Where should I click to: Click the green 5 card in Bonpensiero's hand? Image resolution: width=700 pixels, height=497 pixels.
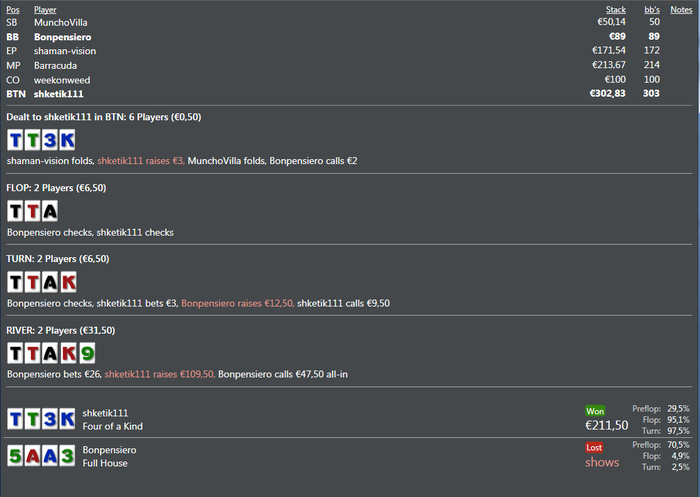(16, 457)
